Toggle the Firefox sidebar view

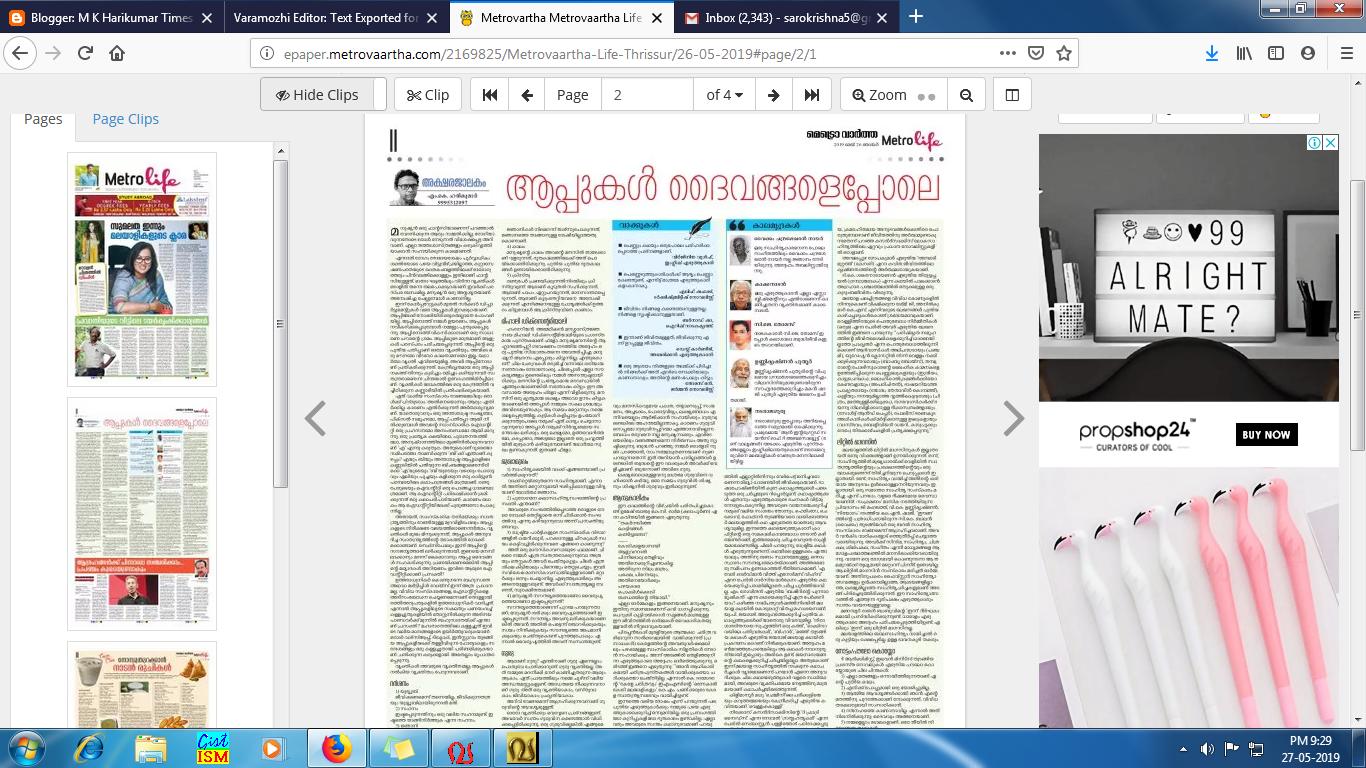pos(1275,53)
